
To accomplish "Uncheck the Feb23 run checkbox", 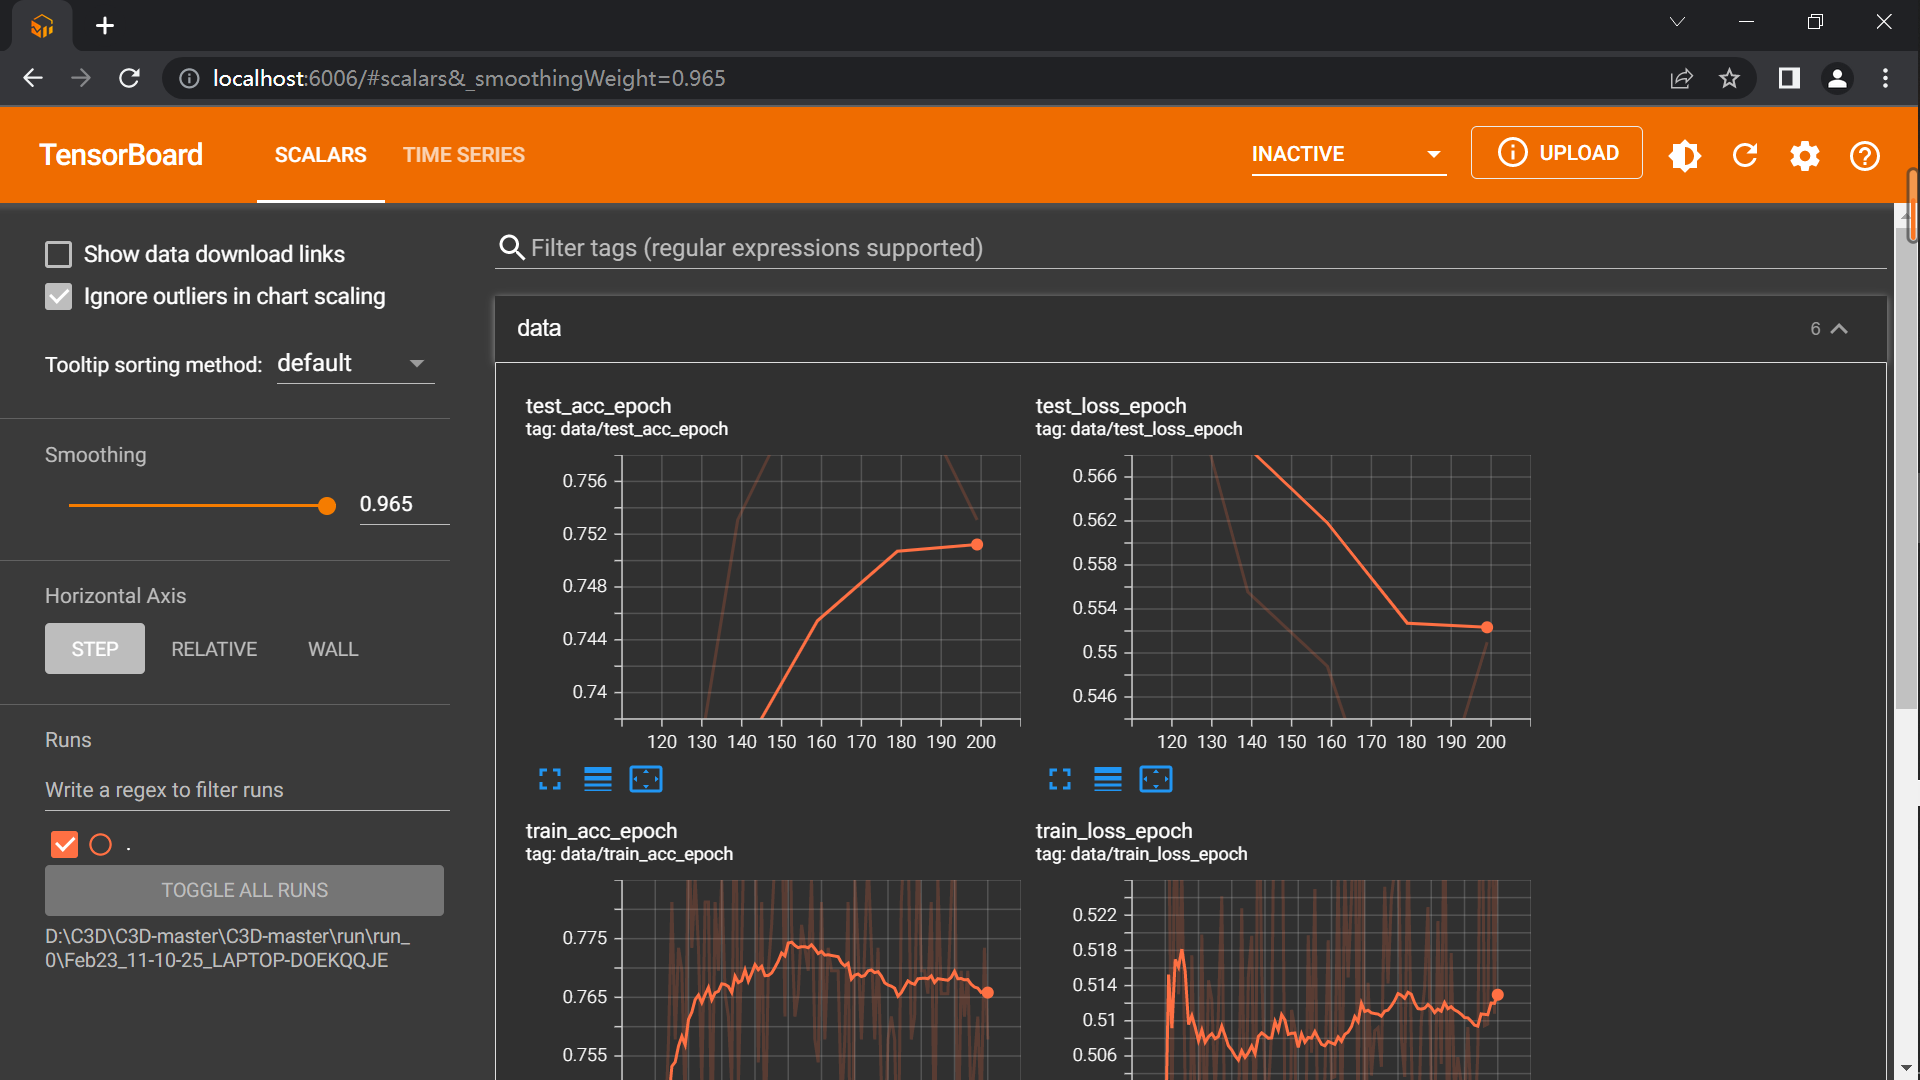I will [63, 844].
